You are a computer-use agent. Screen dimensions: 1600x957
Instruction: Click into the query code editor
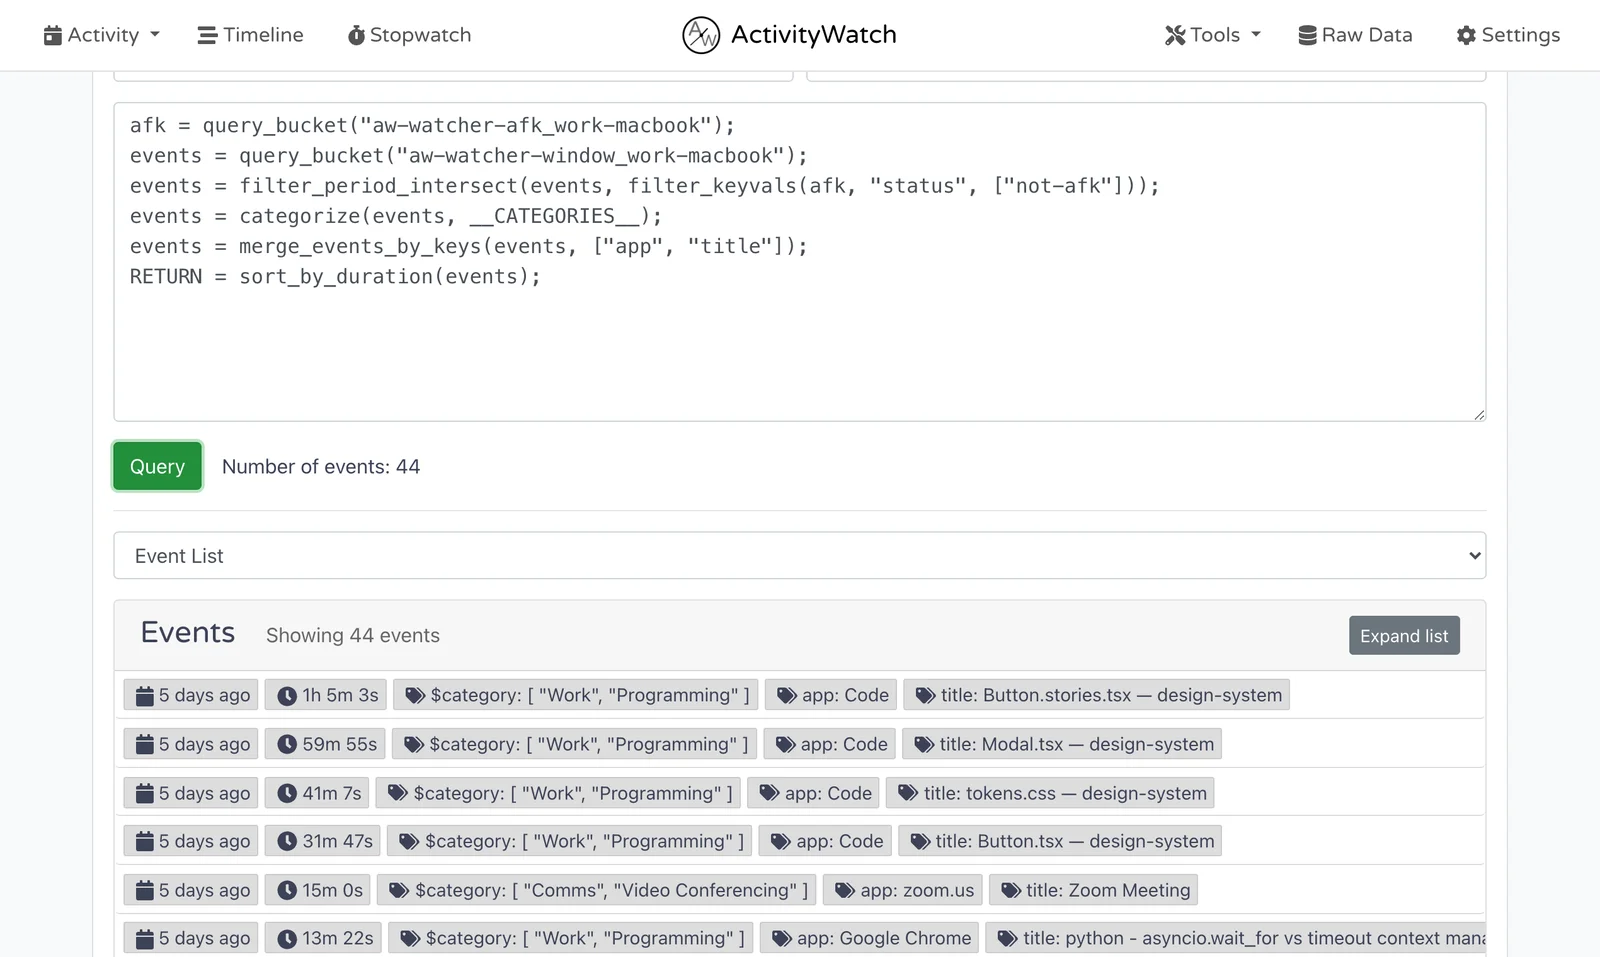click(x=800, y=262)
